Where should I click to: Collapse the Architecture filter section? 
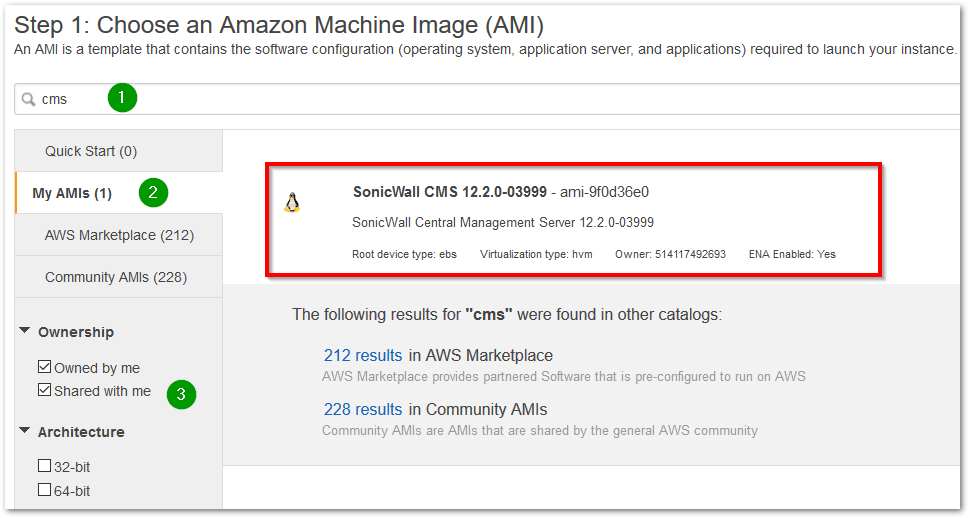(25, 432)
